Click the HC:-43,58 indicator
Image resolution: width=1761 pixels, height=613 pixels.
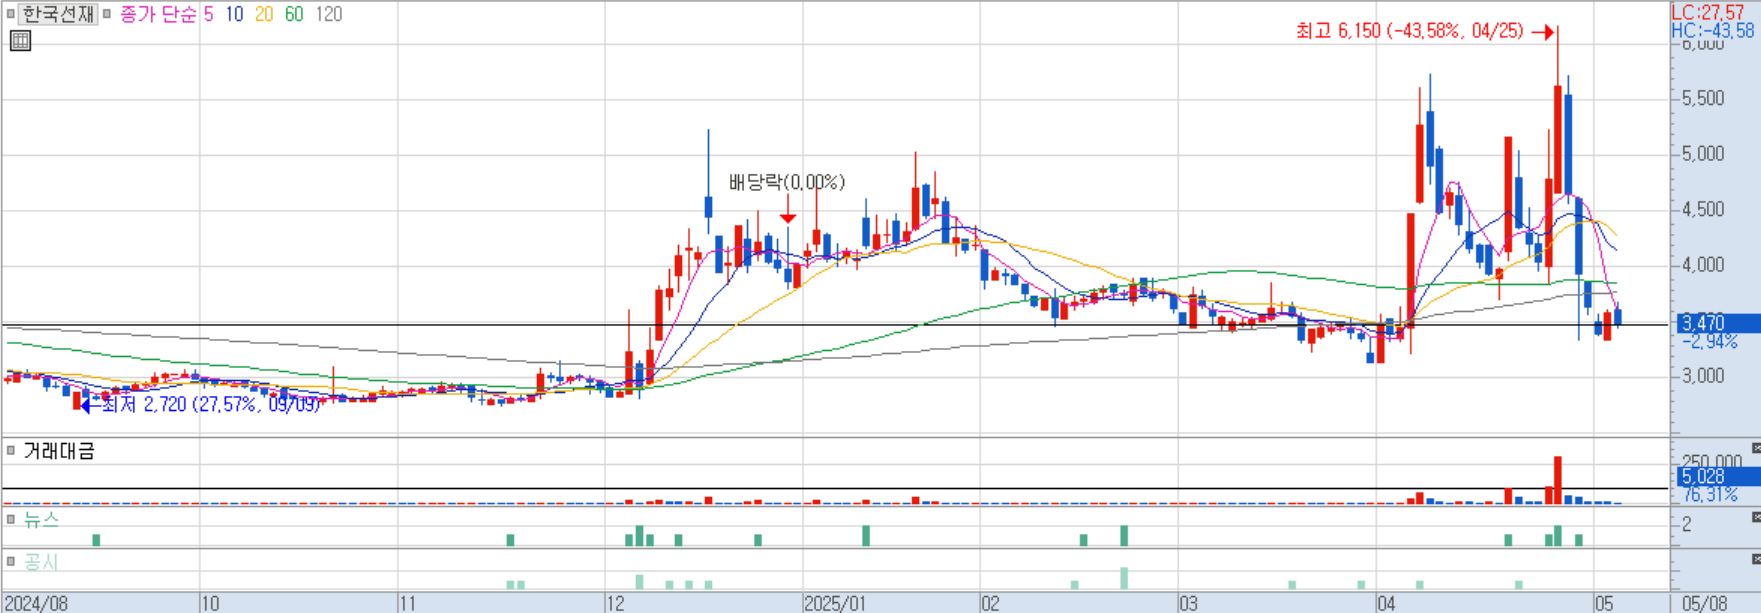[1713, 31]
